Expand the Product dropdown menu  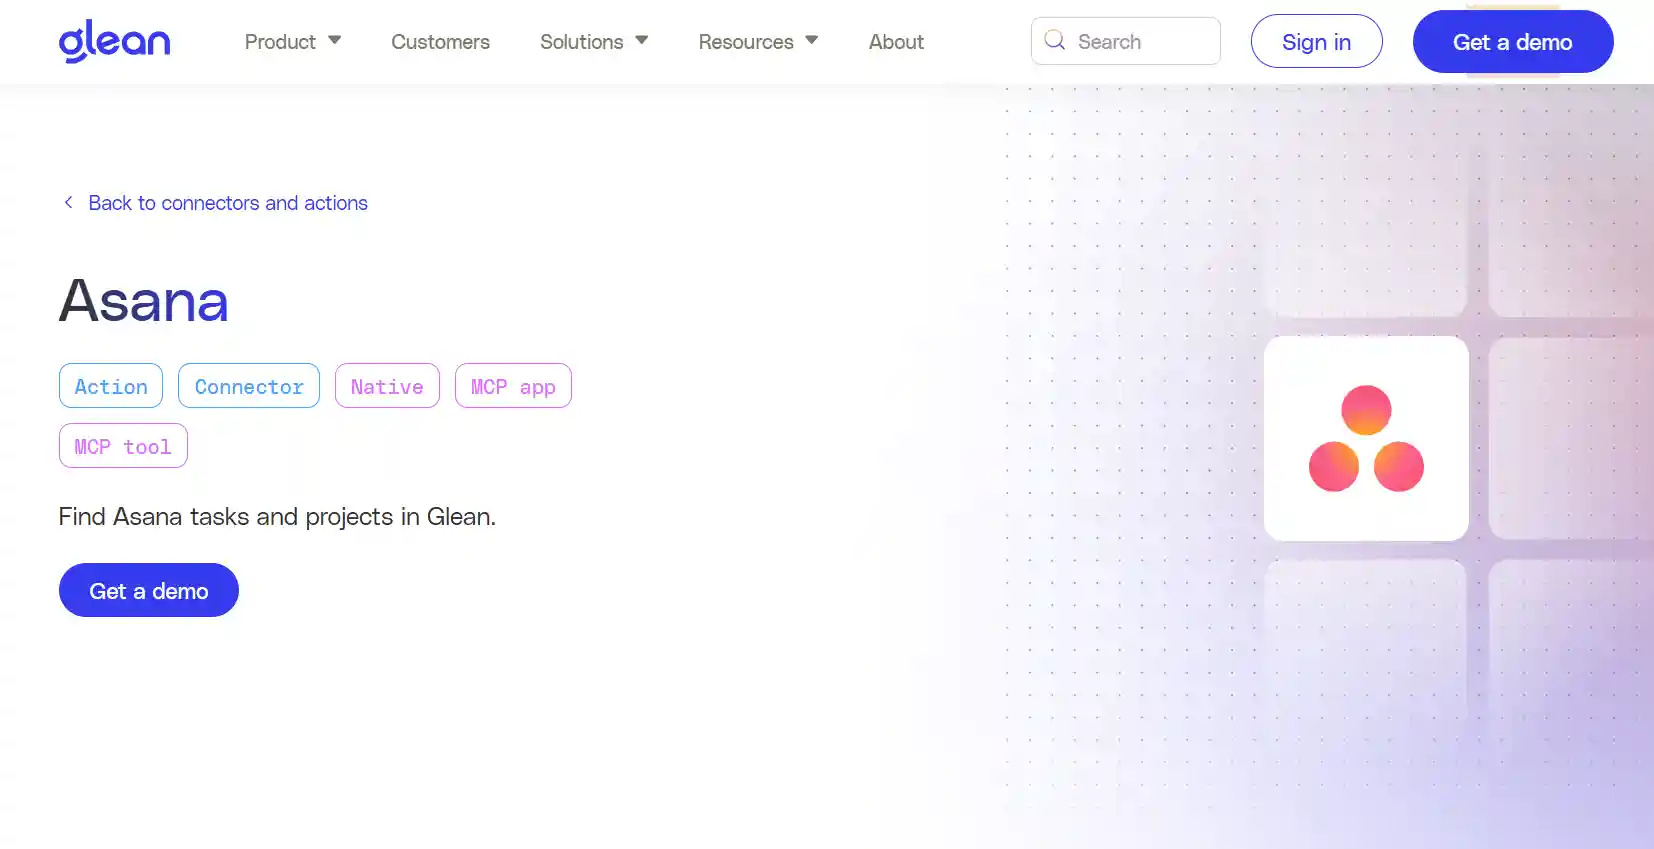click(x=293, y=42)
